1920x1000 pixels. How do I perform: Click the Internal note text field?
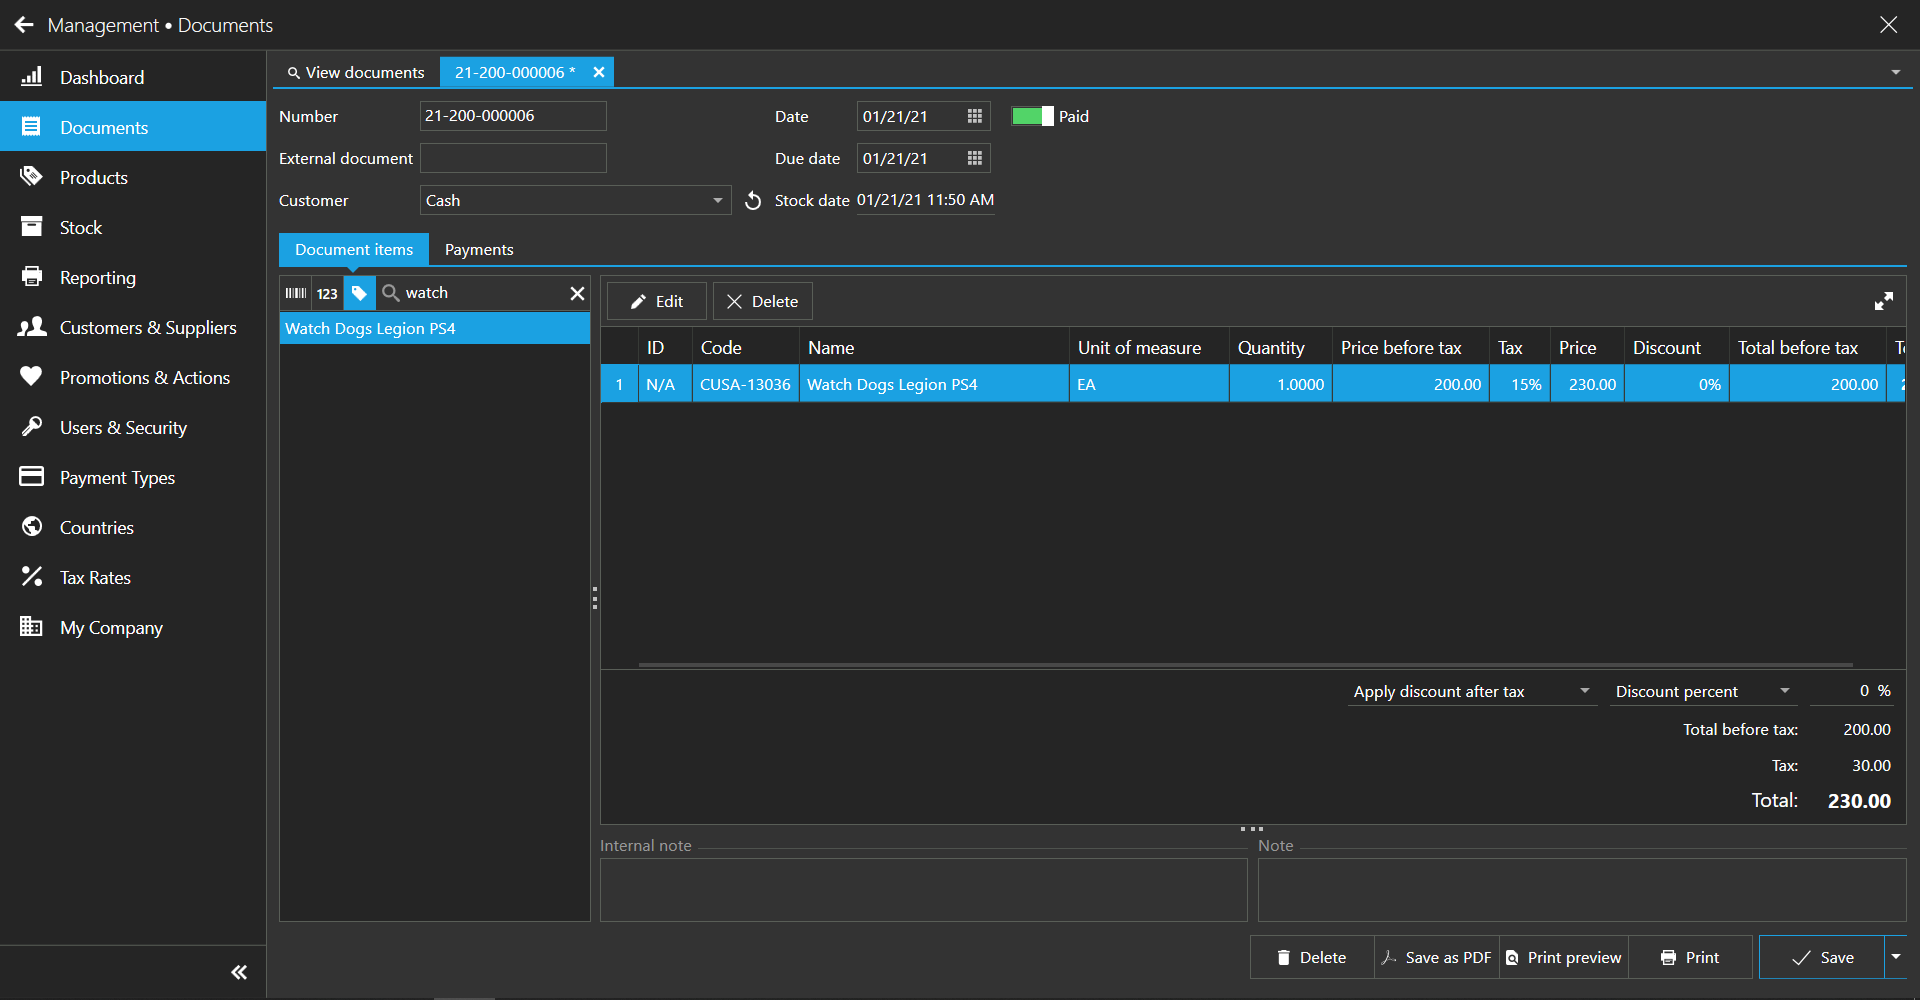tap(923, 889)
